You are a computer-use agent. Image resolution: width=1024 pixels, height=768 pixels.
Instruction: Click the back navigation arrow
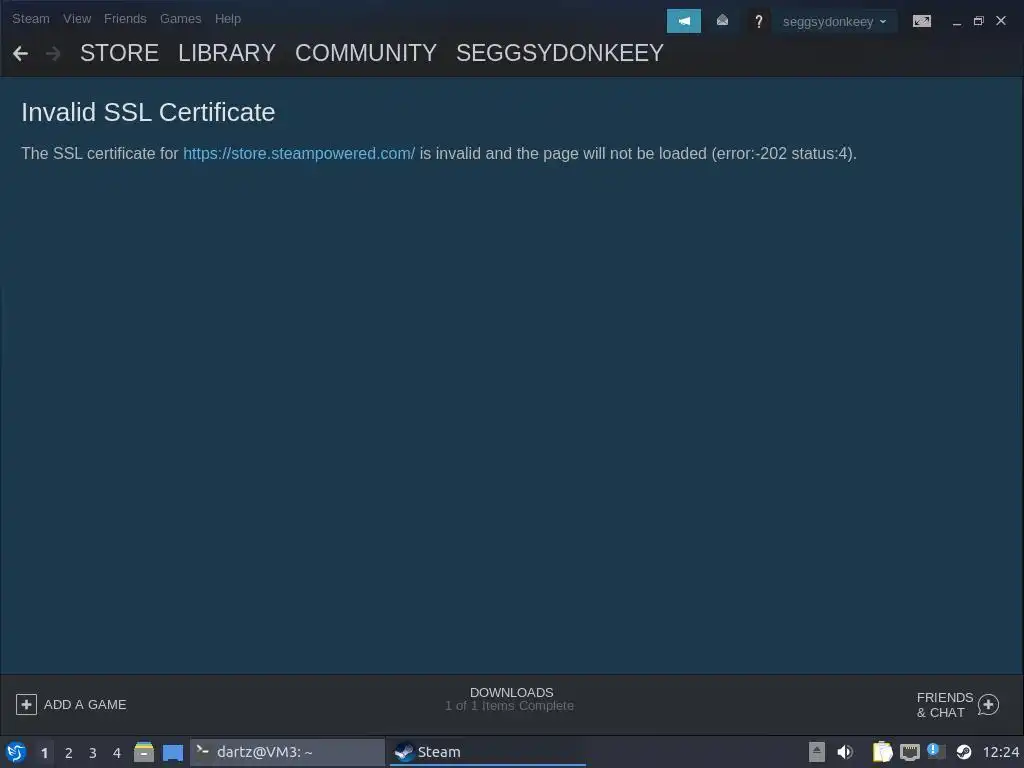pyautogui.click(x=20, y=54)
